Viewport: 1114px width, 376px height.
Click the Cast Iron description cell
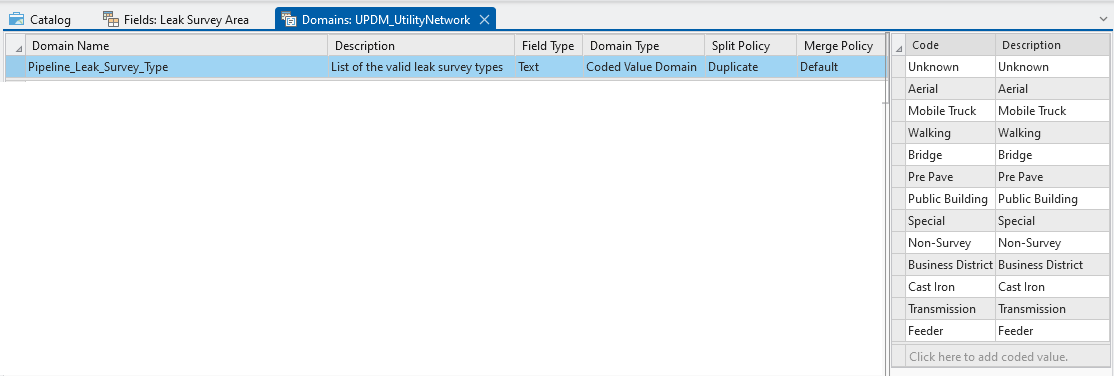(1051, 287)
